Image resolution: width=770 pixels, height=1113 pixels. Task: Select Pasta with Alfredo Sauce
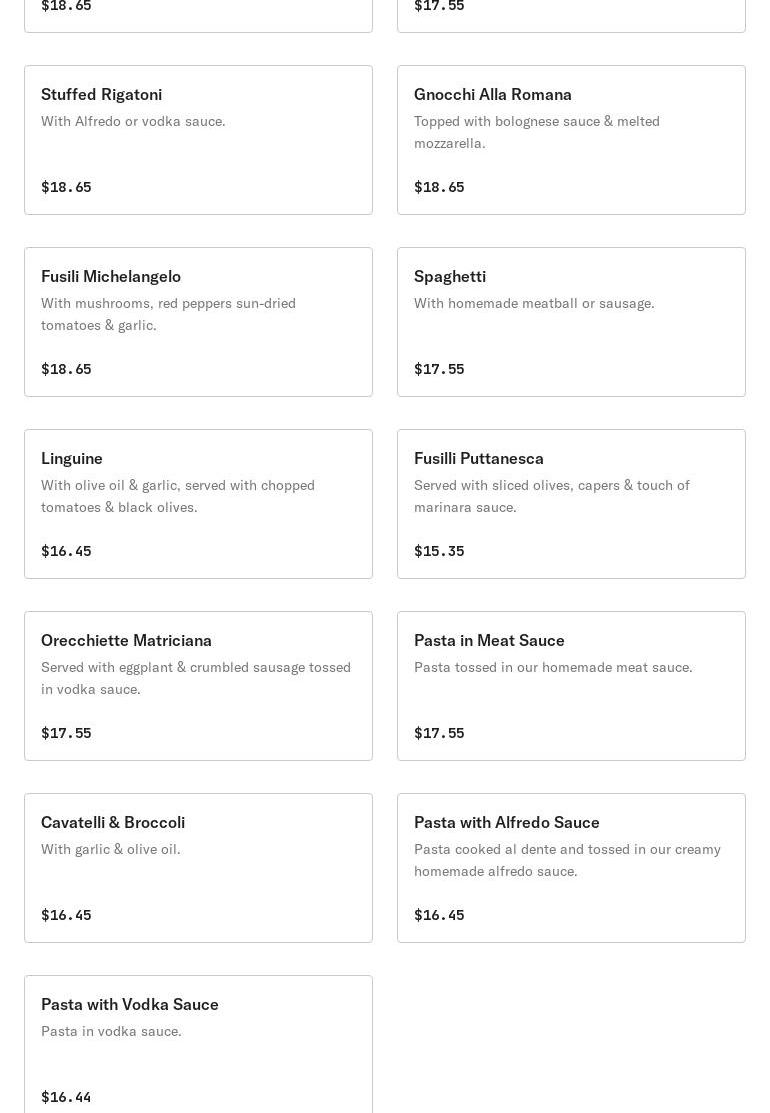[571, 867]
